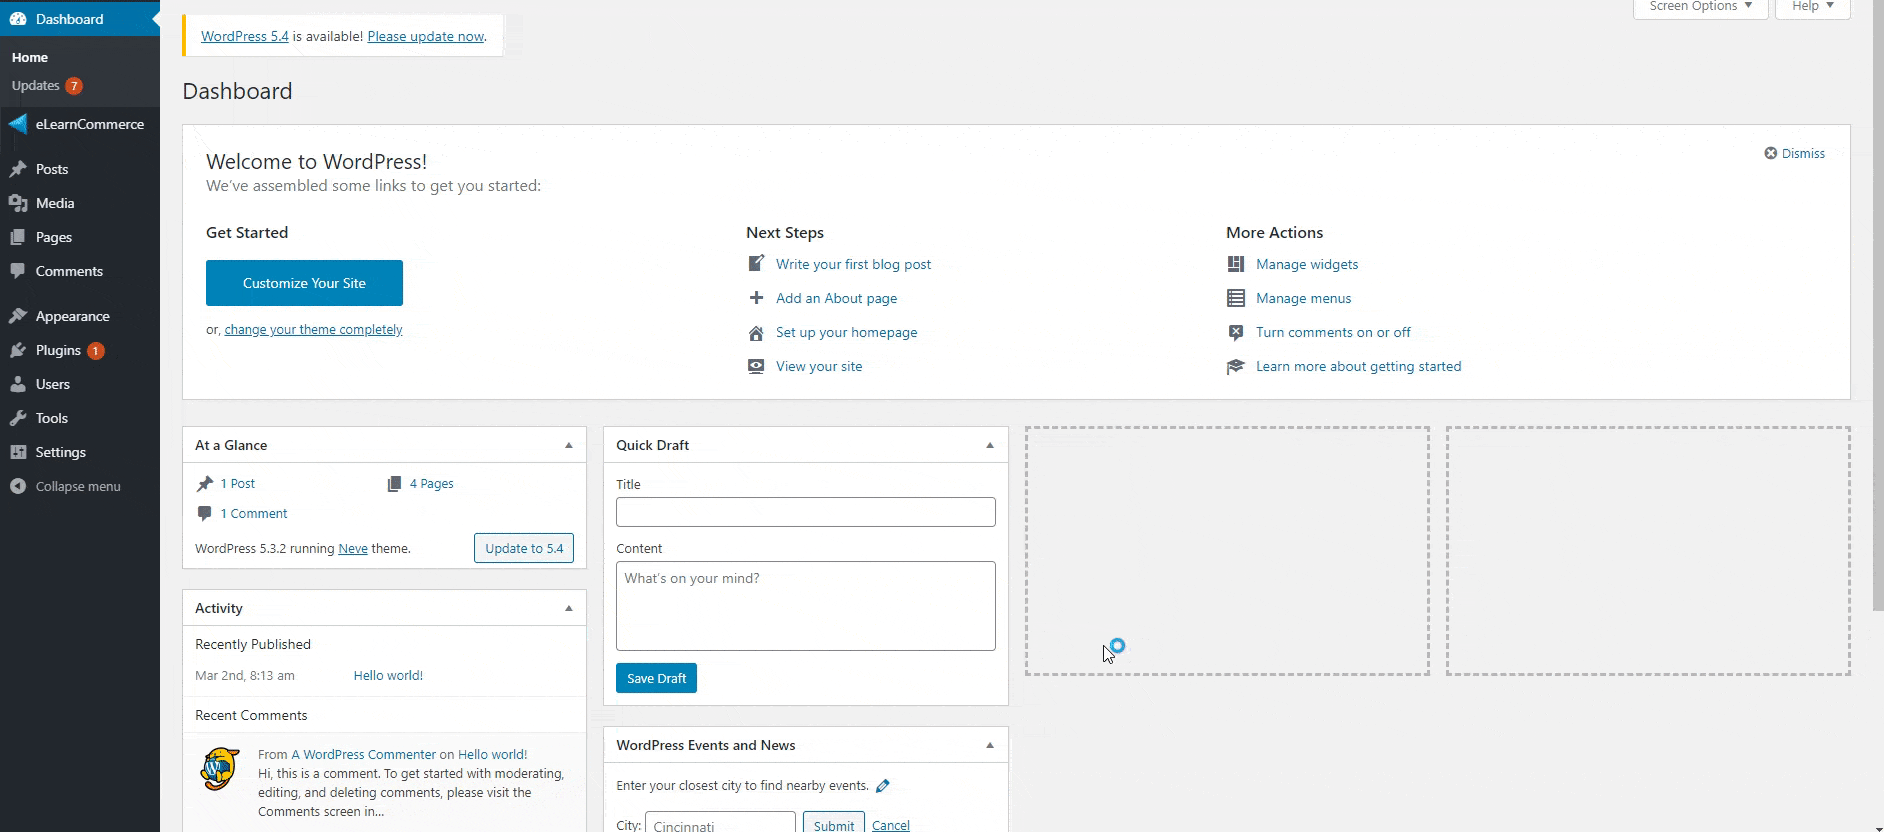Click the pushpin icon next to 1 Post
This screenshot has height=832, width=1884.
[205, 483]
